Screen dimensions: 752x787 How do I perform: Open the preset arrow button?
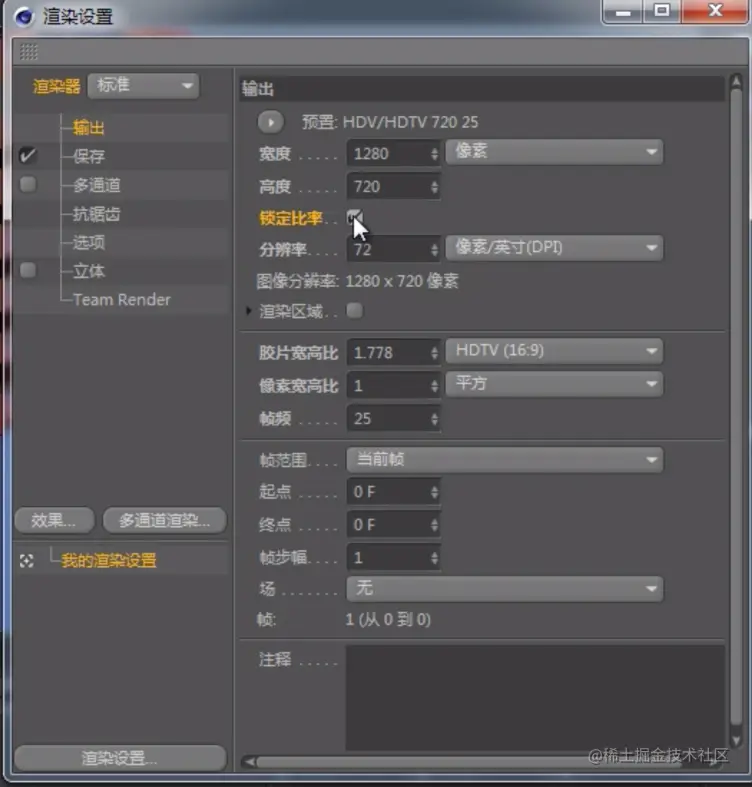click(271, 122)
